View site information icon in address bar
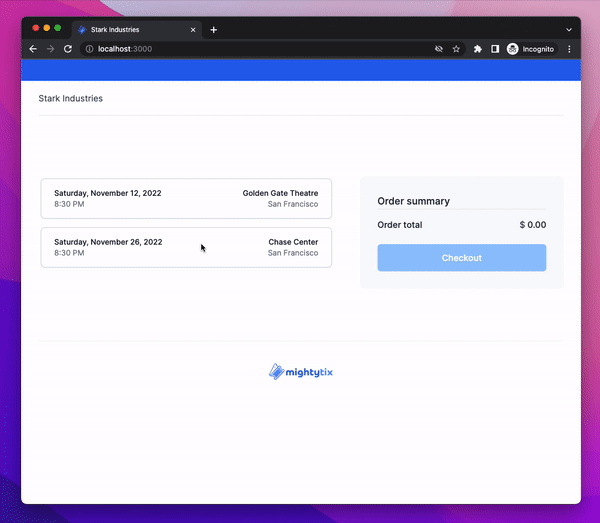Viewport: 600px width, 523px height. (89, 49)
